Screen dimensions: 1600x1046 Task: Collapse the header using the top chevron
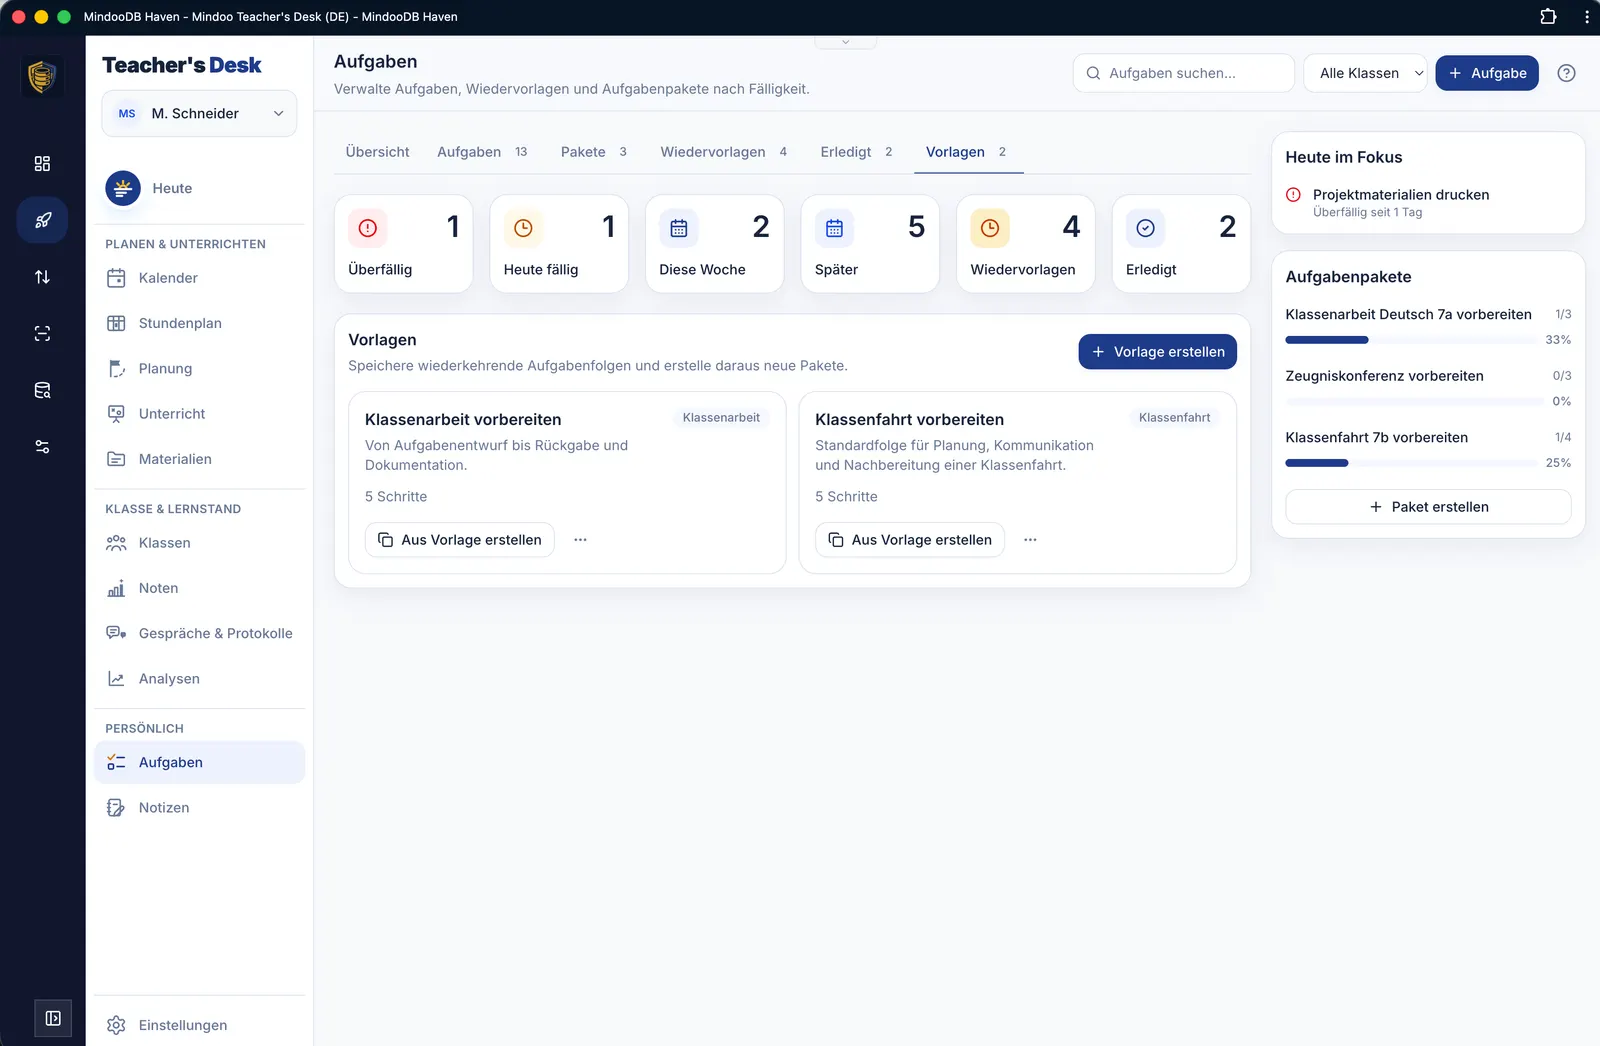(845, 42)
